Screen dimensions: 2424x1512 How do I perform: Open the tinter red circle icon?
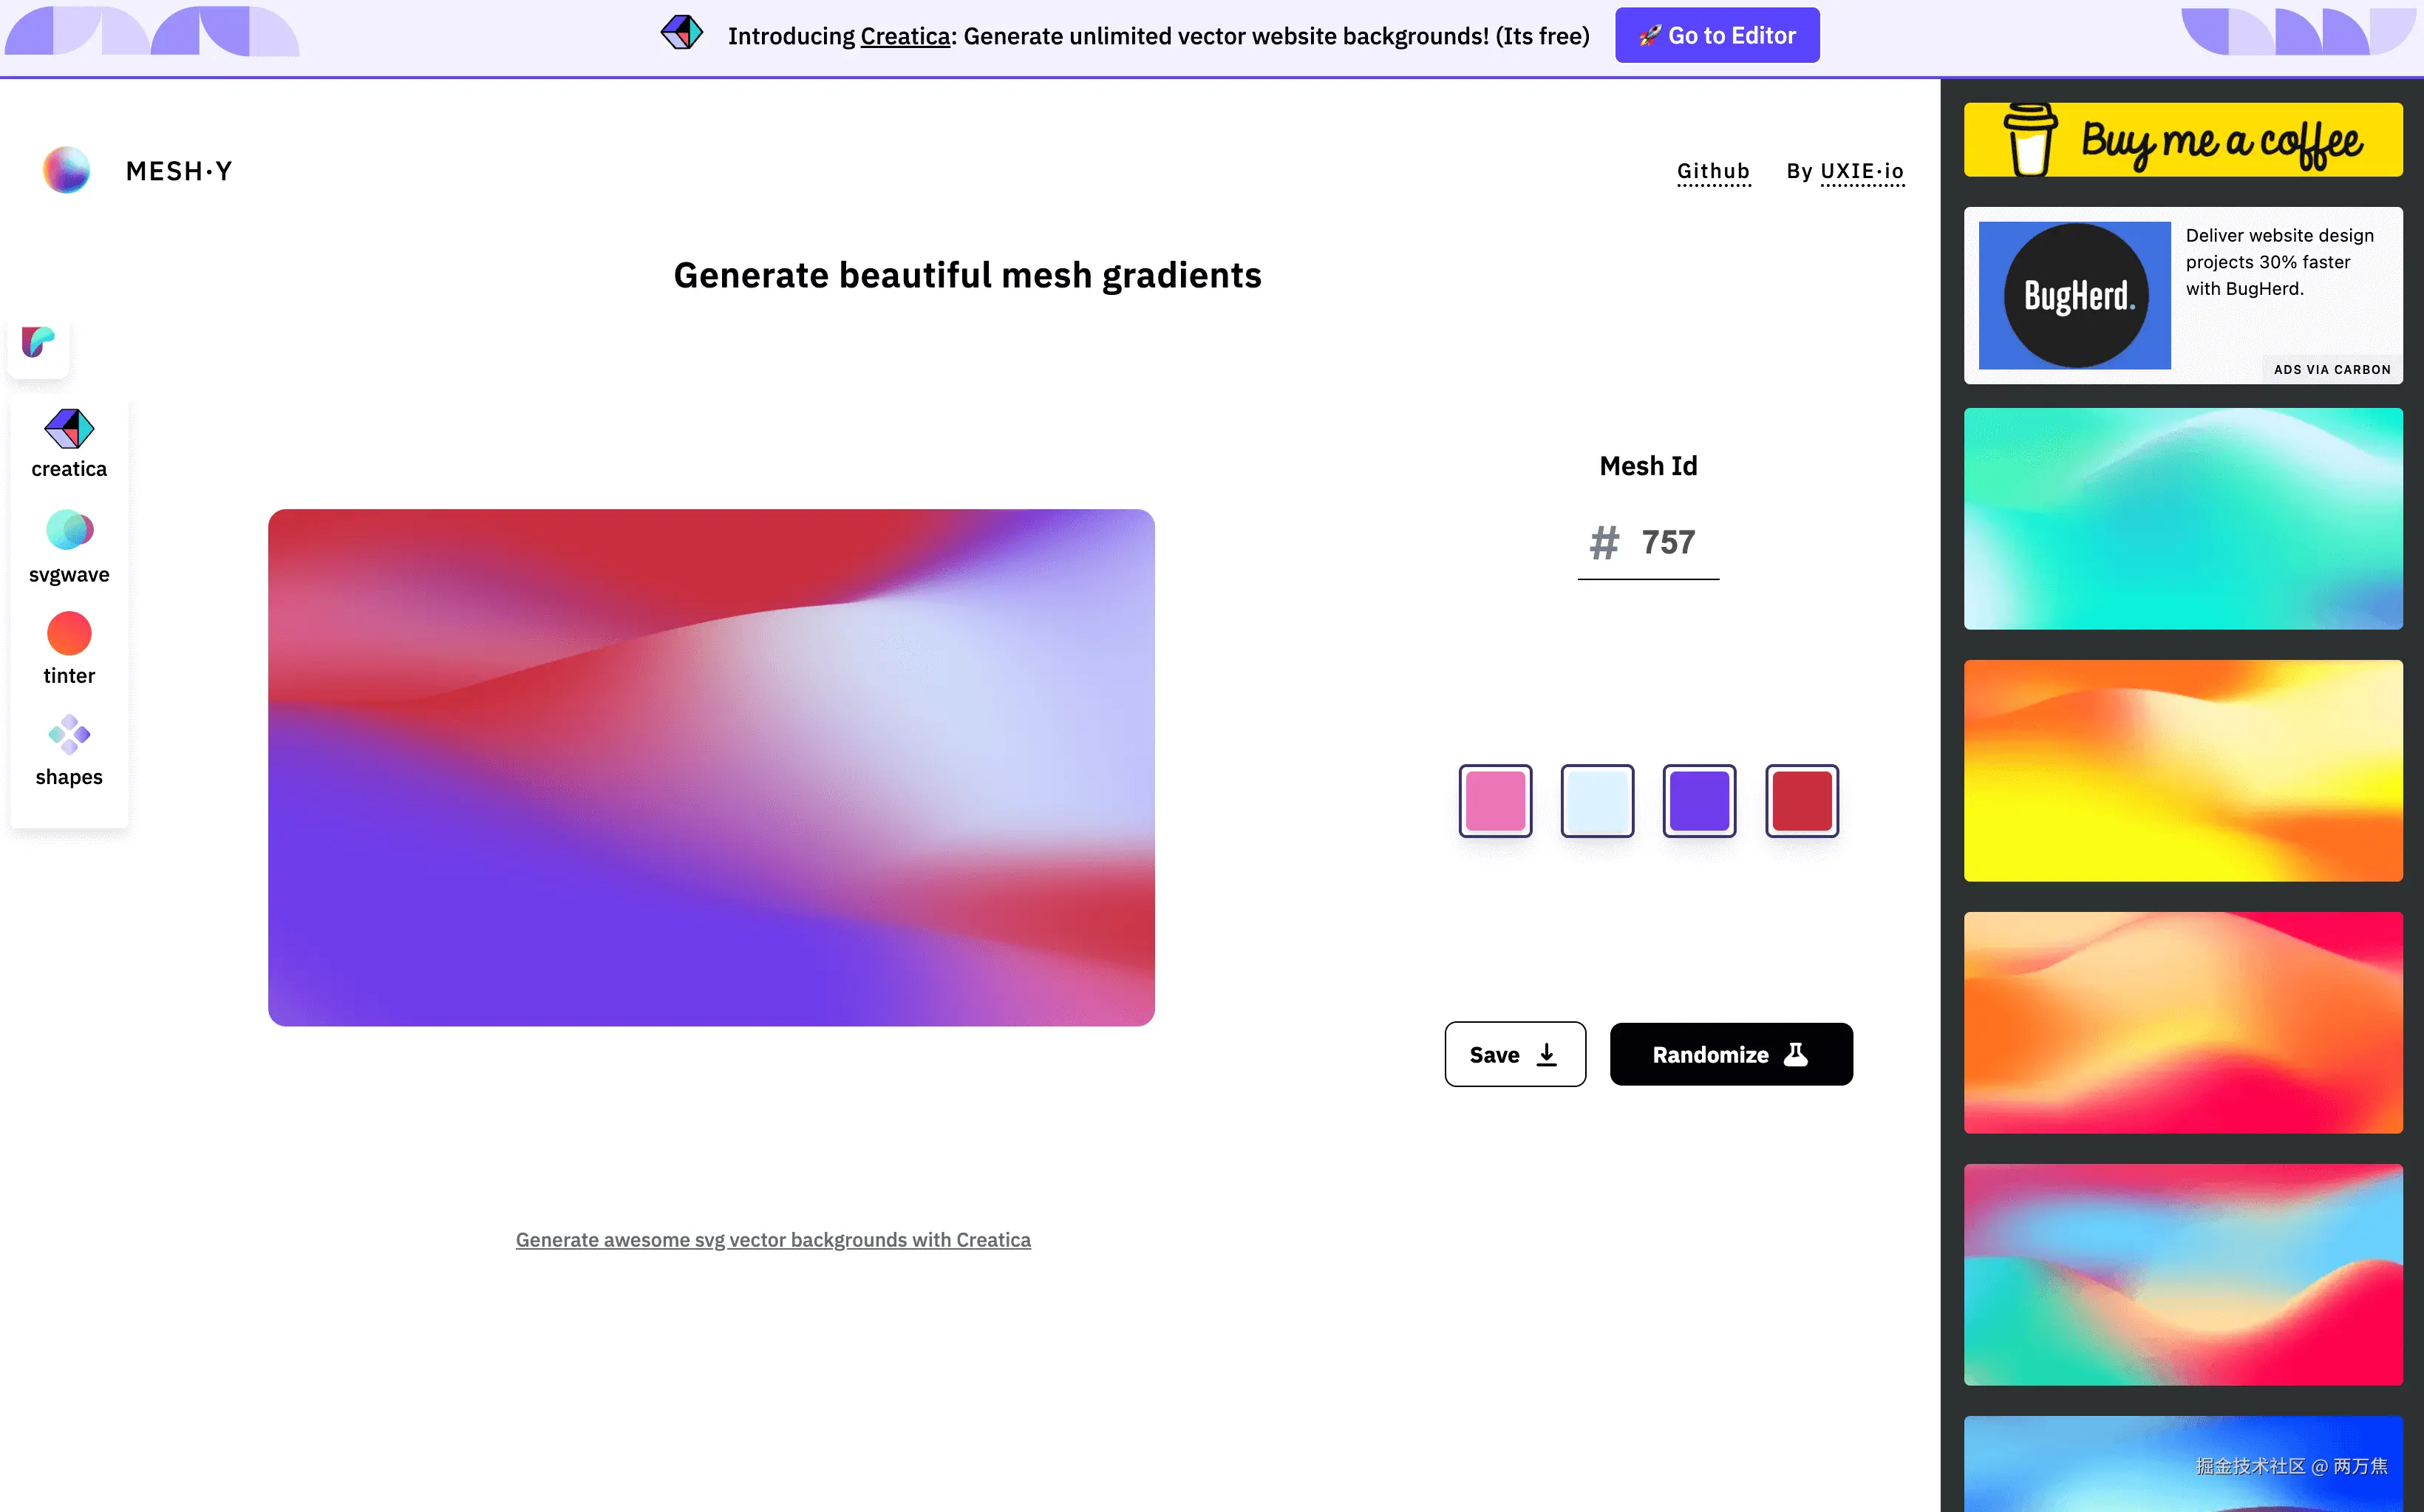click(69, 634)
